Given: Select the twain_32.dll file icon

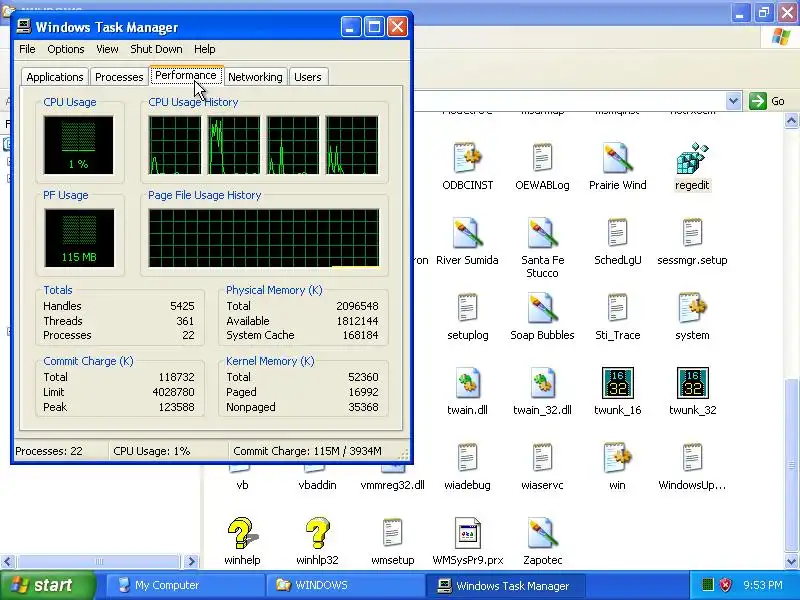Looking at the screenshot, I should 542,383.
